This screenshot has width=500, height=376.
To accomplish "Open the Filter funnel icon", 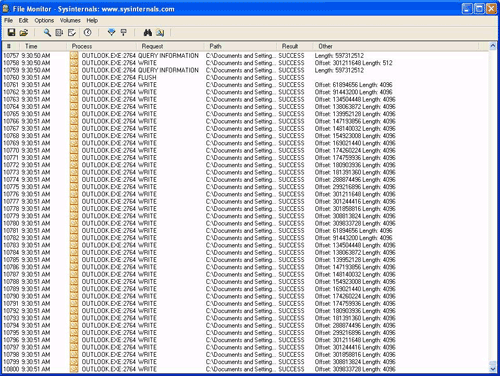I will [x=111, y=32].
